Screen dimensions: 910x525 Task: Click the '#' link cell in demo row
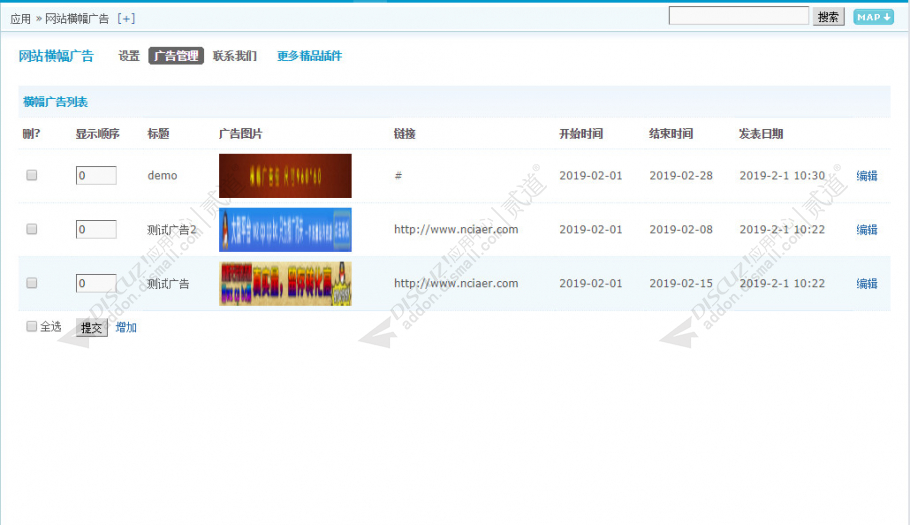[398, 175]
